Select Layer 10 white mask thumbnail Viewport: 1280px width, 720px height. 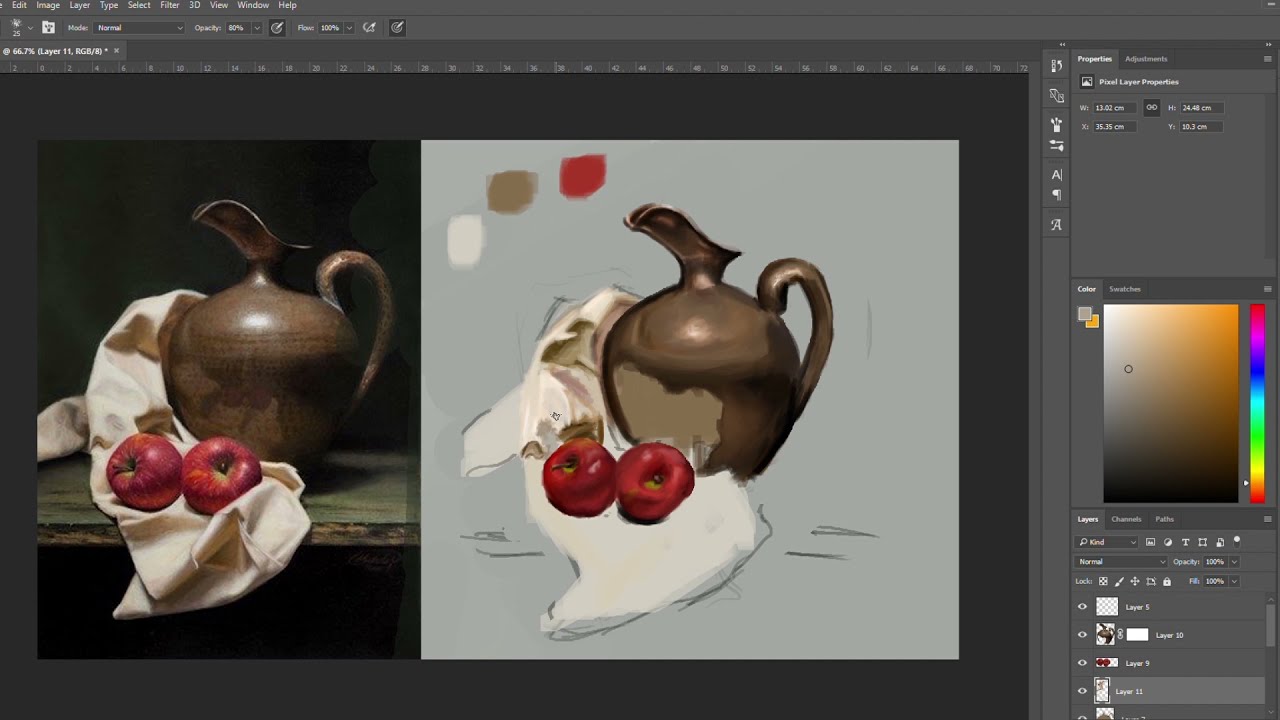click(x=1137, y=635)
